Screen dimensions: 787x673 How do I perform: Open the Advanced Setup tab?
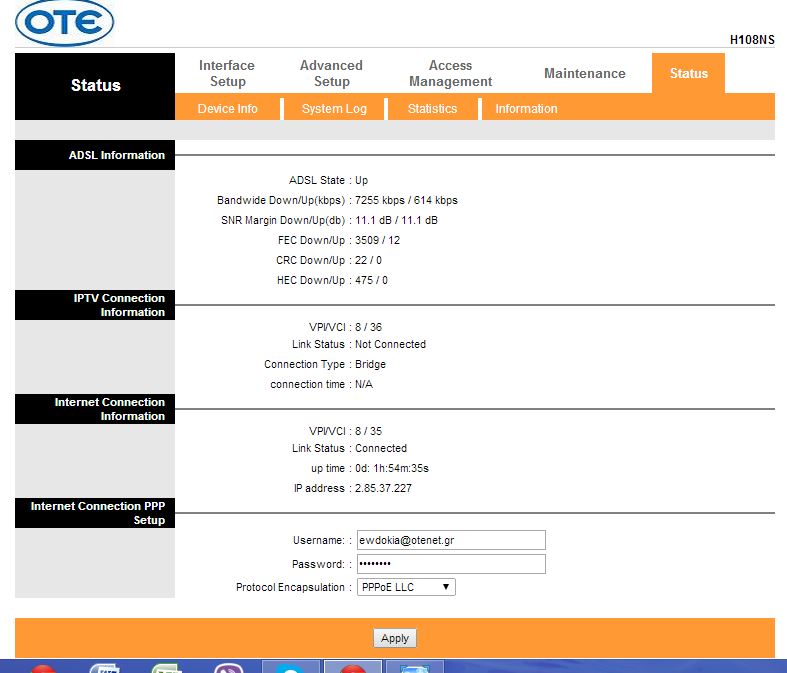coord(331,73)
